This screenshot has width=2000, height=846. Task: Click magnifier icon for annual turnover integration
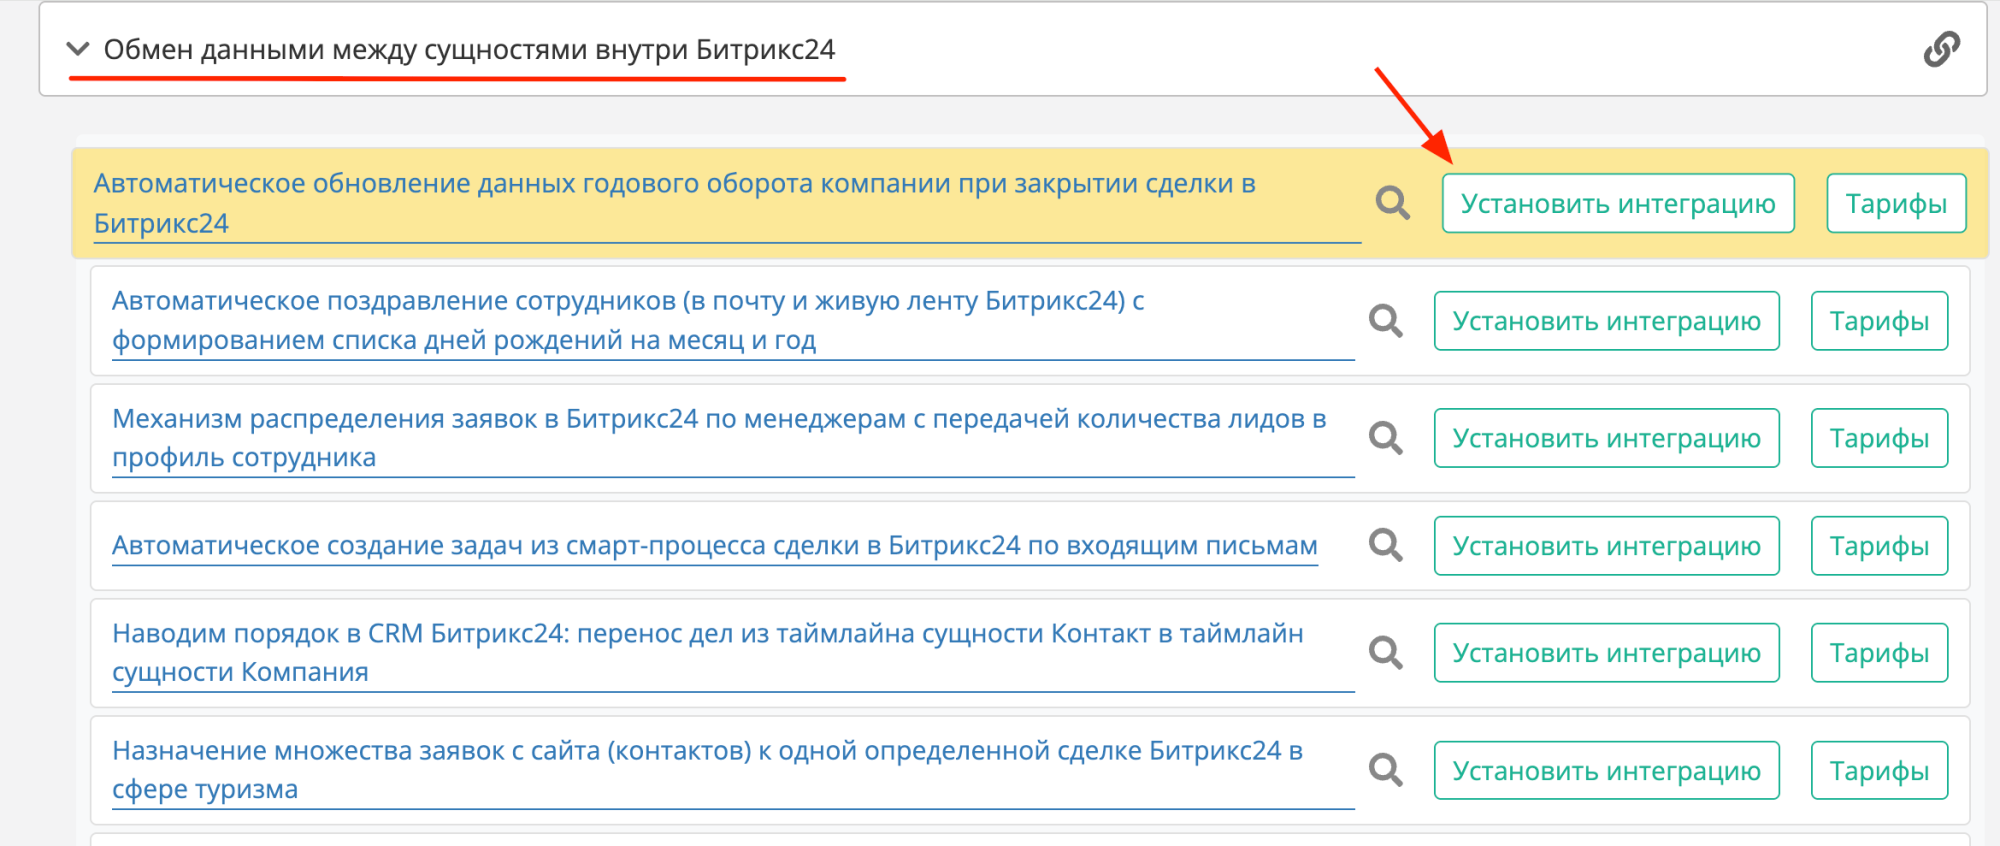pyautogui.click(x=1392, y=203)
